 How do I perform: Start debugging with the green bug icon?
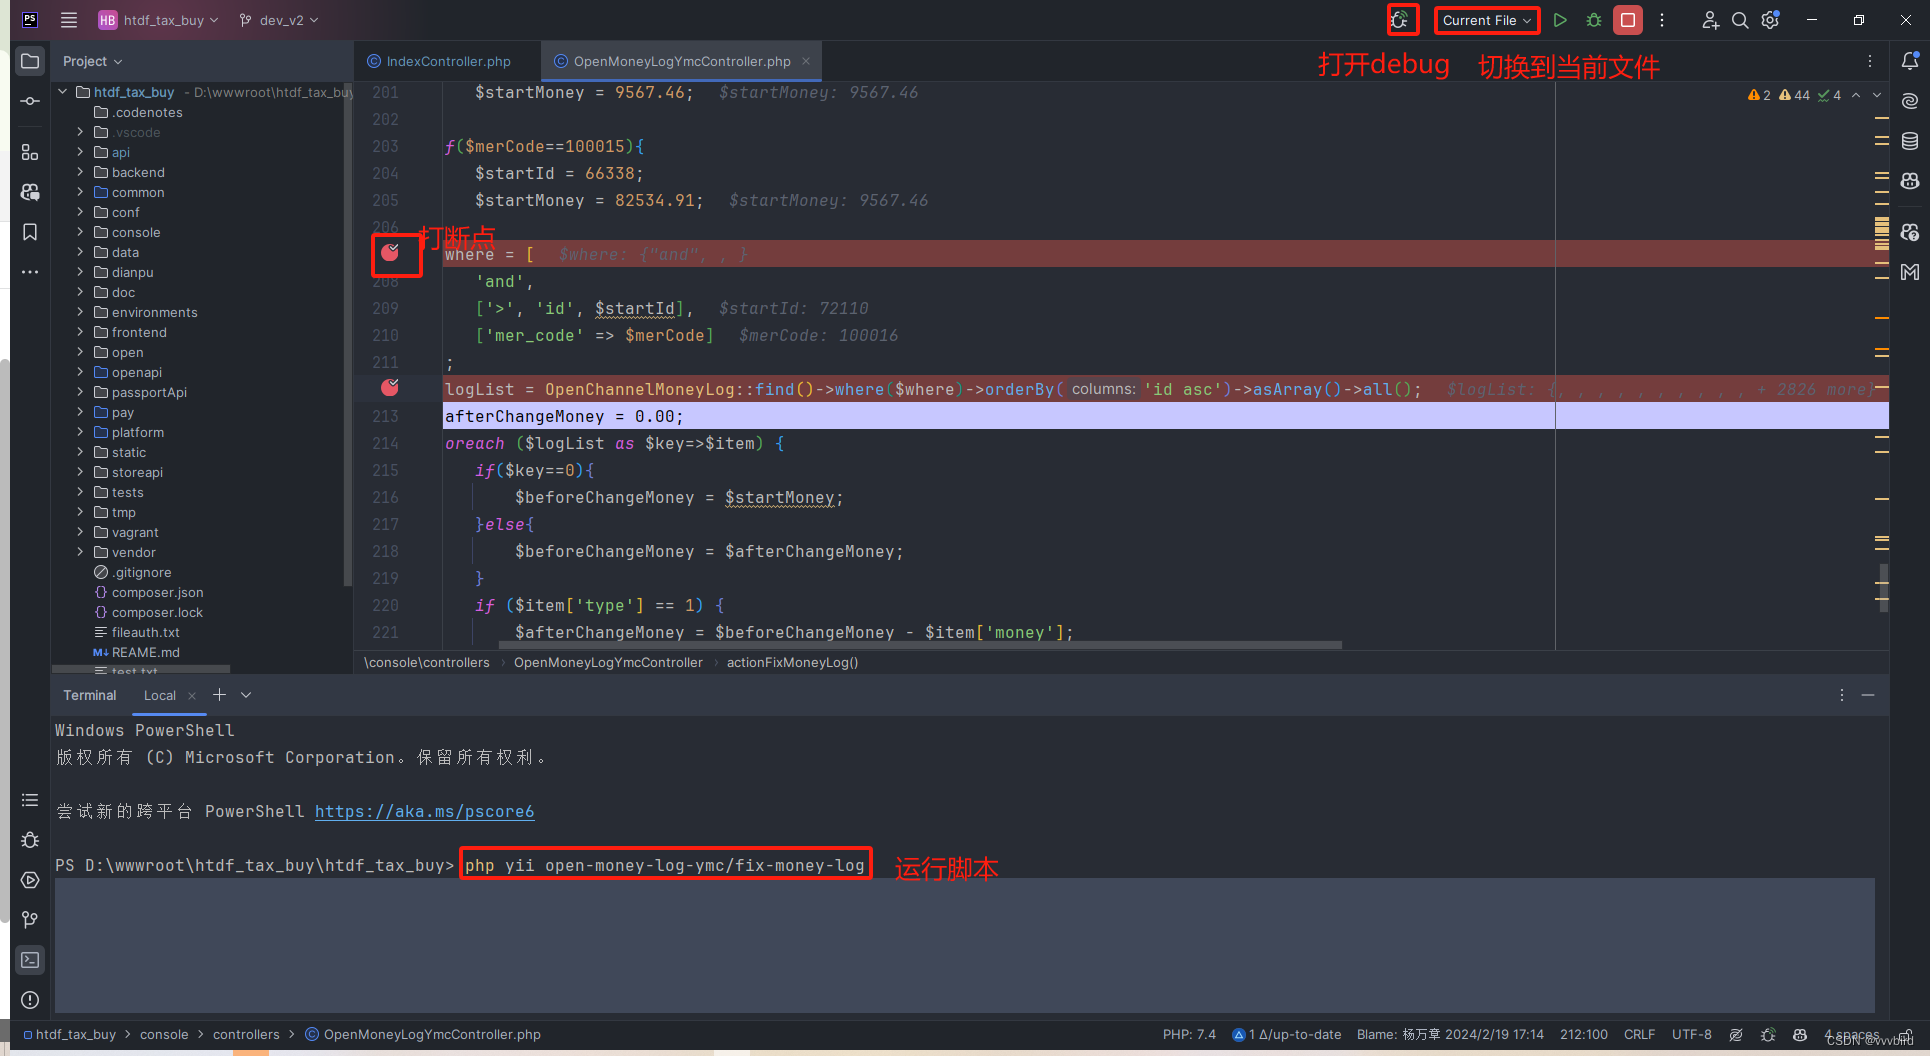[x=1594, y=20]
